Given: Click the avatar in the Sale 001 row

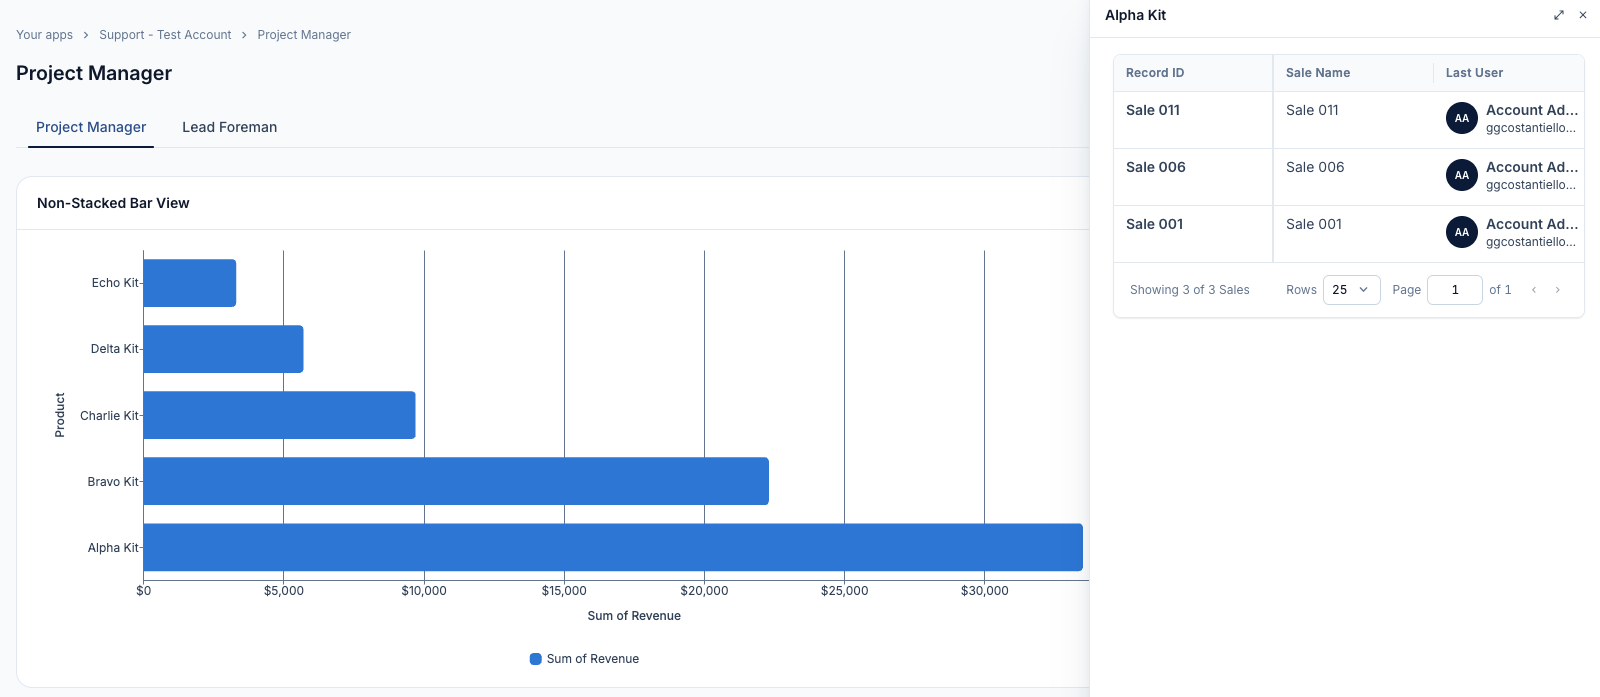Looking at the screenshot, I should (x=1462, y=232).
